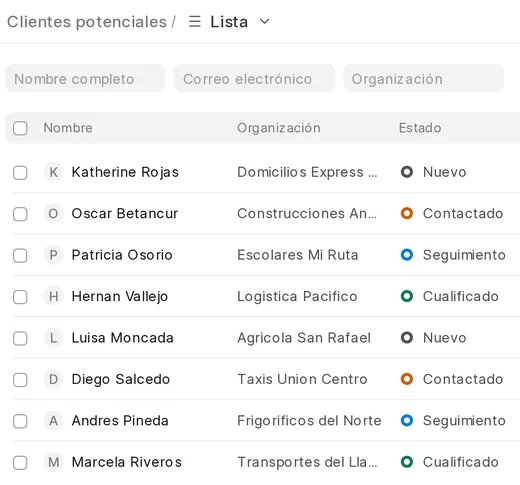520x485 pixels.
Task: Select the Oscar Betancur row checkbox
Action: point(20,214)
